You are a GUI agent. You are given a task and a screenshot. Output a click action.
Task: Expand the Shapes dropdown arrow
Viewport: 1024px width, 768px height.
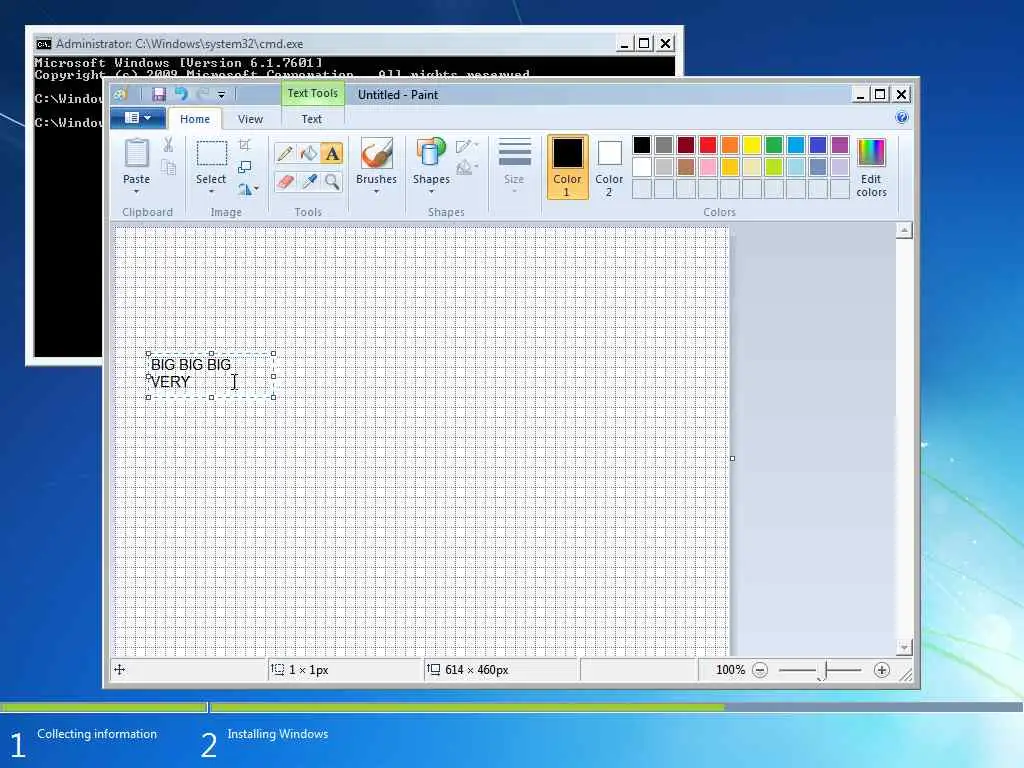tap(431, 192)
